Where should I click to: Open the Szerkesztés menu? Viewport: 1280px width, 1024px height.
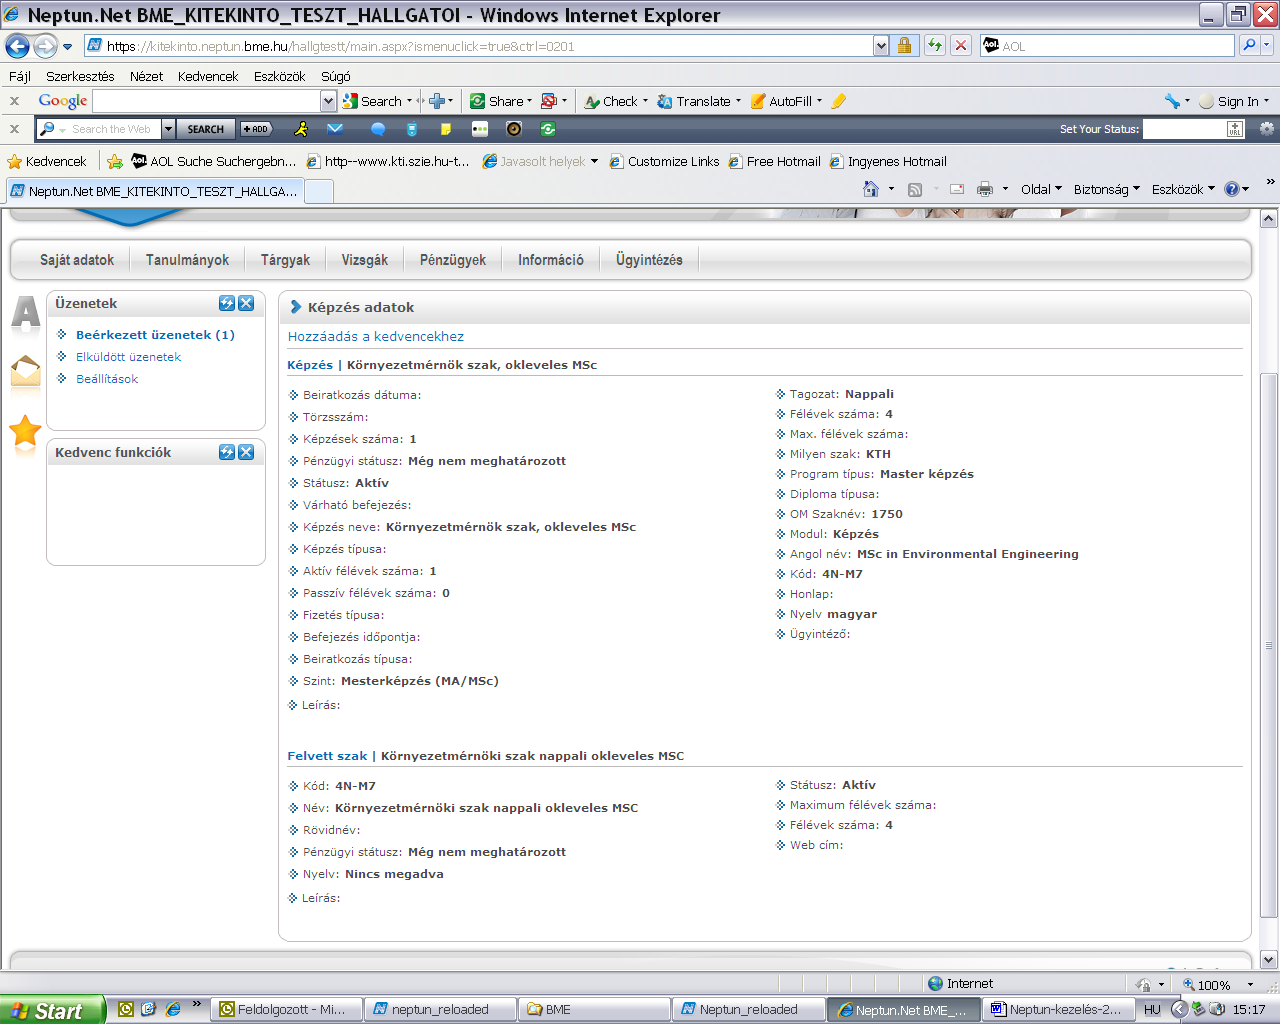tap(80, 76)
